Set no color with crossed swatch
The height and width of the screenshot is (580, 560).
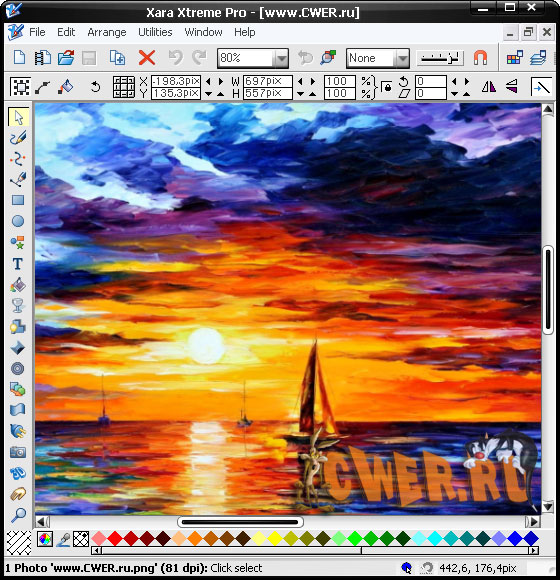pyautogui.click(x=81, y=539)
